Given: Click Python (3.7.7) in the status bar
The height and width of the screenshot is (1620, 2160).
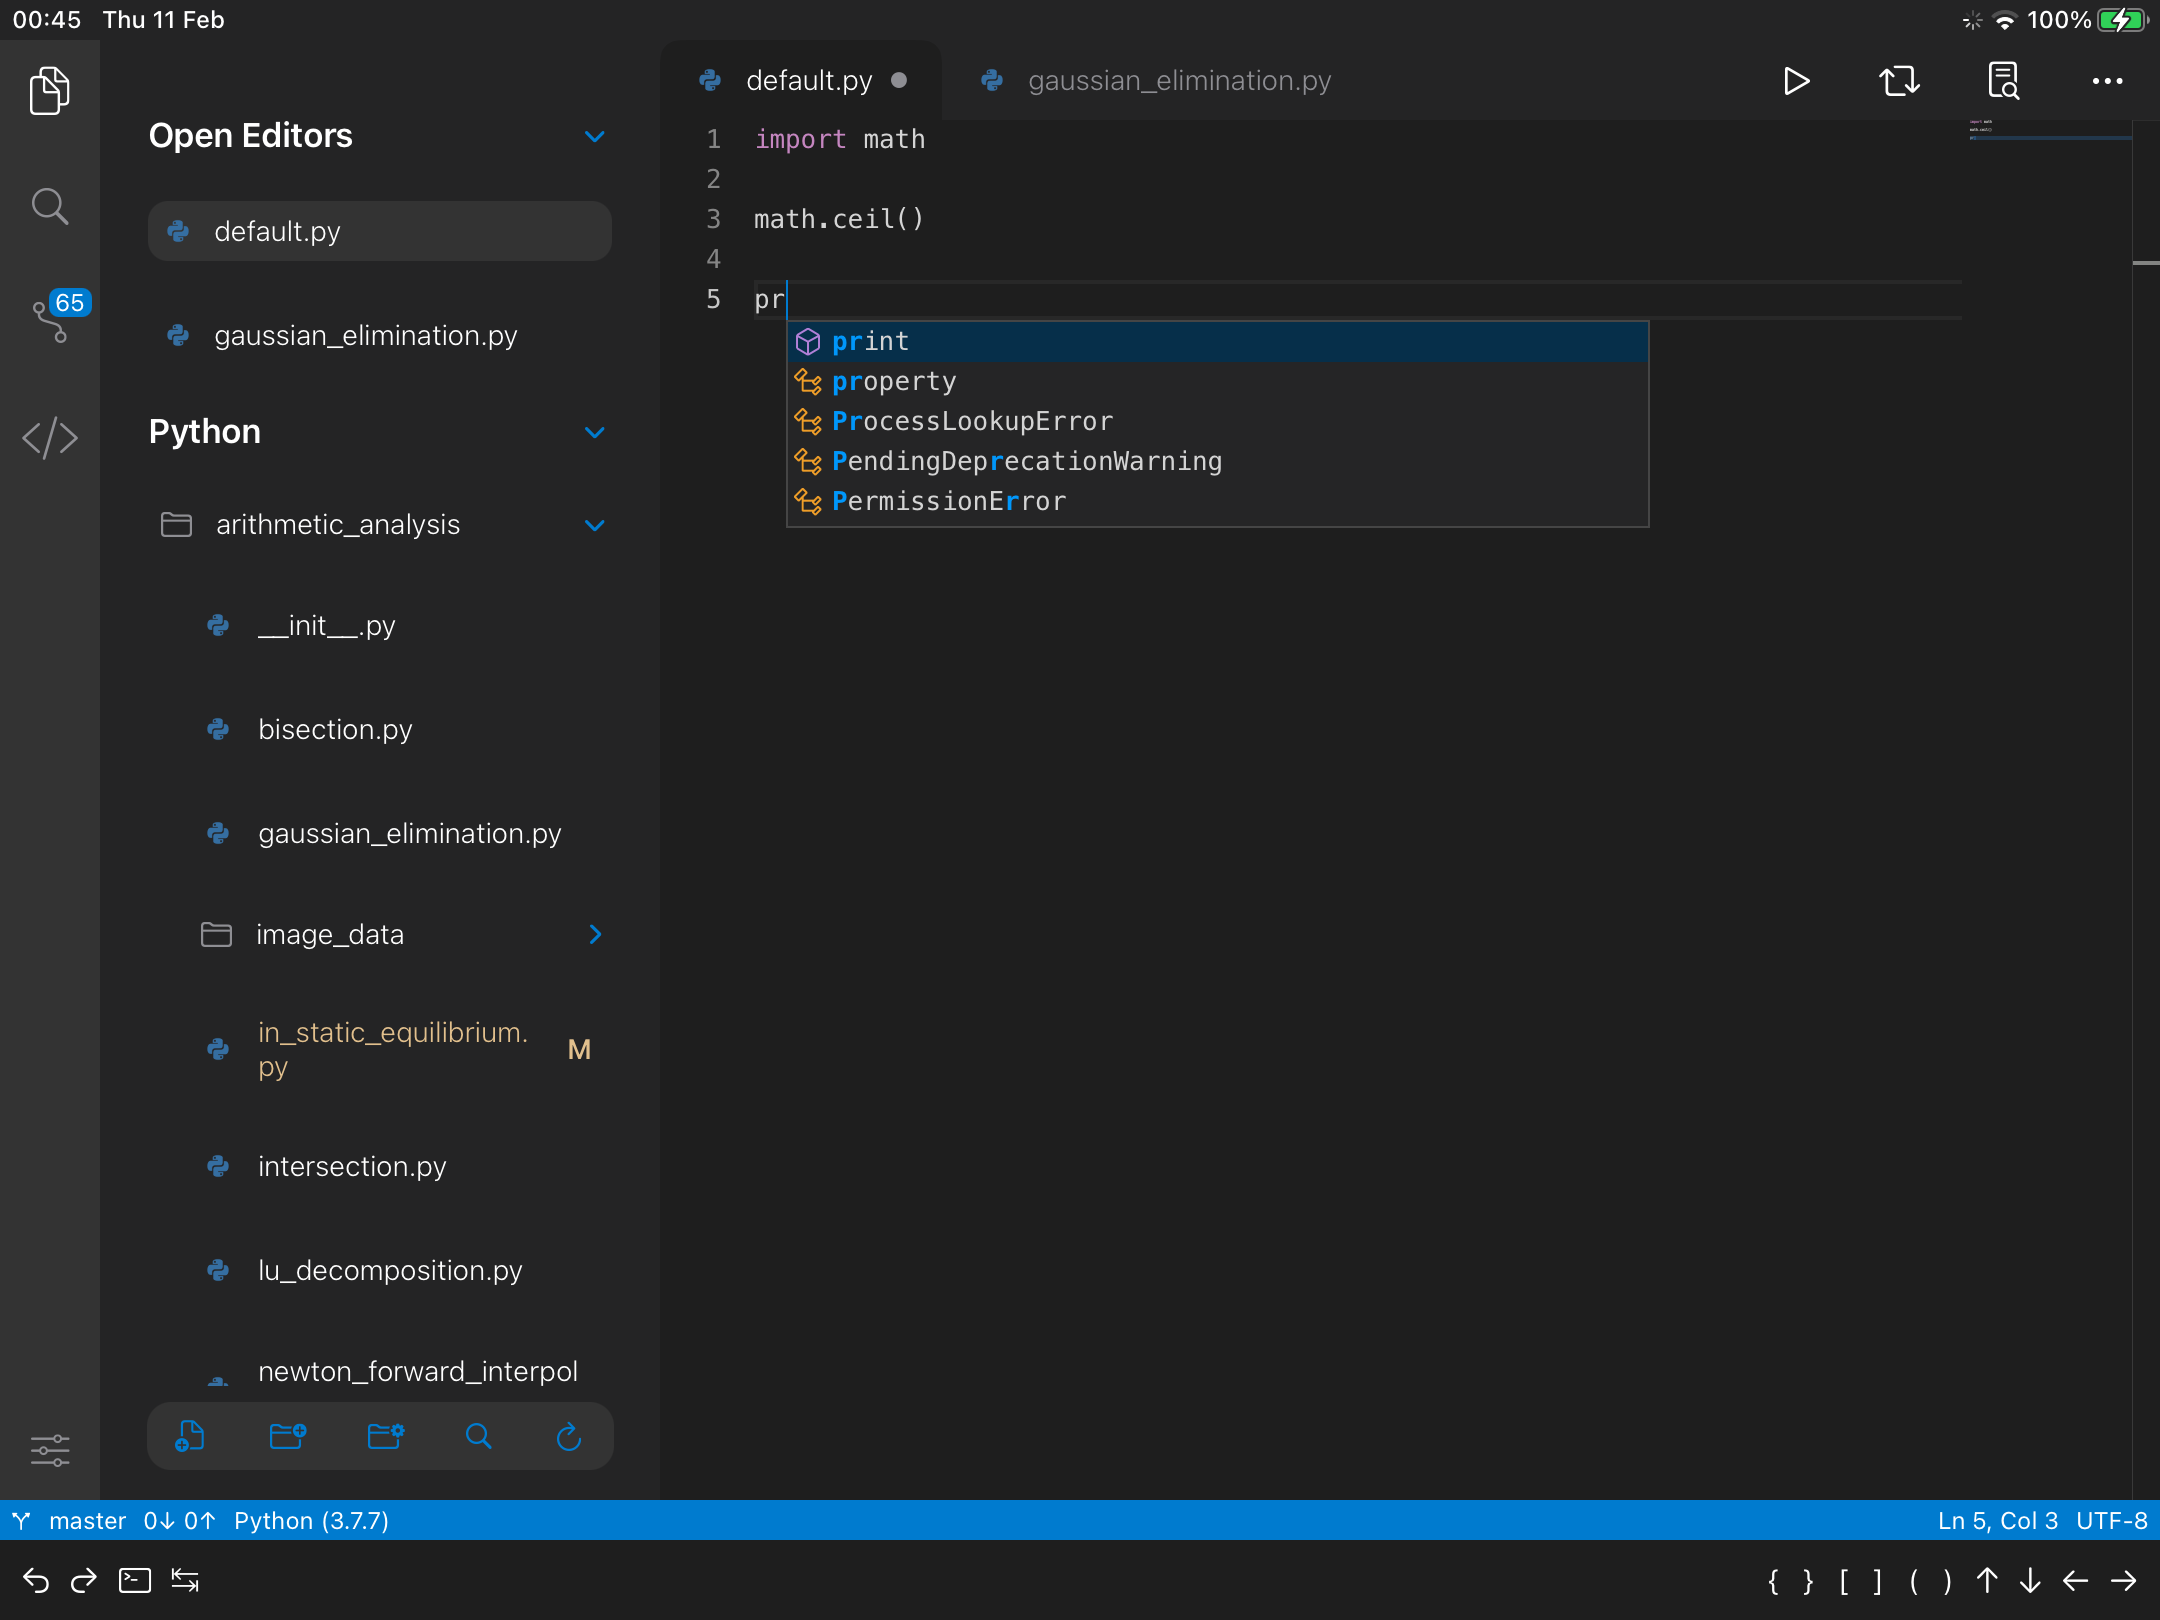Looking at the screenshot, I should pos(310,1520).
